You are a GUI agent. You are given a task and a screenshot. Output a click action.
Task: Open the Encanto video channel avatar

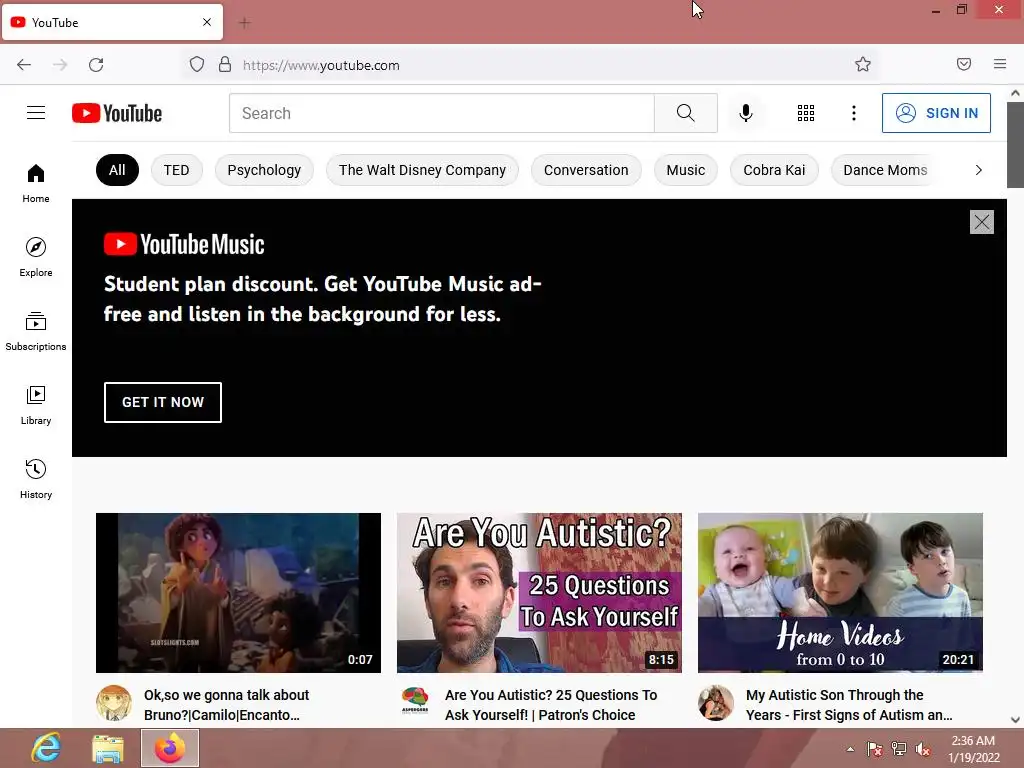(x=114, y=703)
